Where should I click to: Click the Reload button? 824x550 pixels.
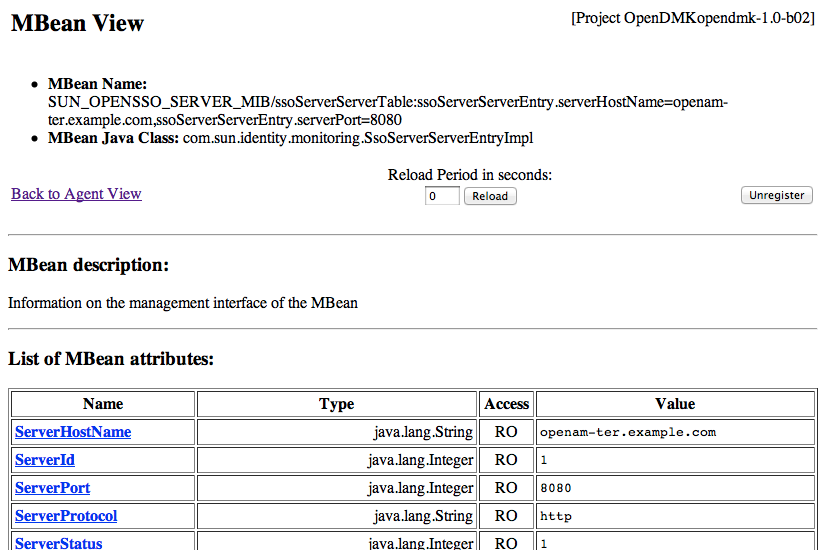(490, 196)
